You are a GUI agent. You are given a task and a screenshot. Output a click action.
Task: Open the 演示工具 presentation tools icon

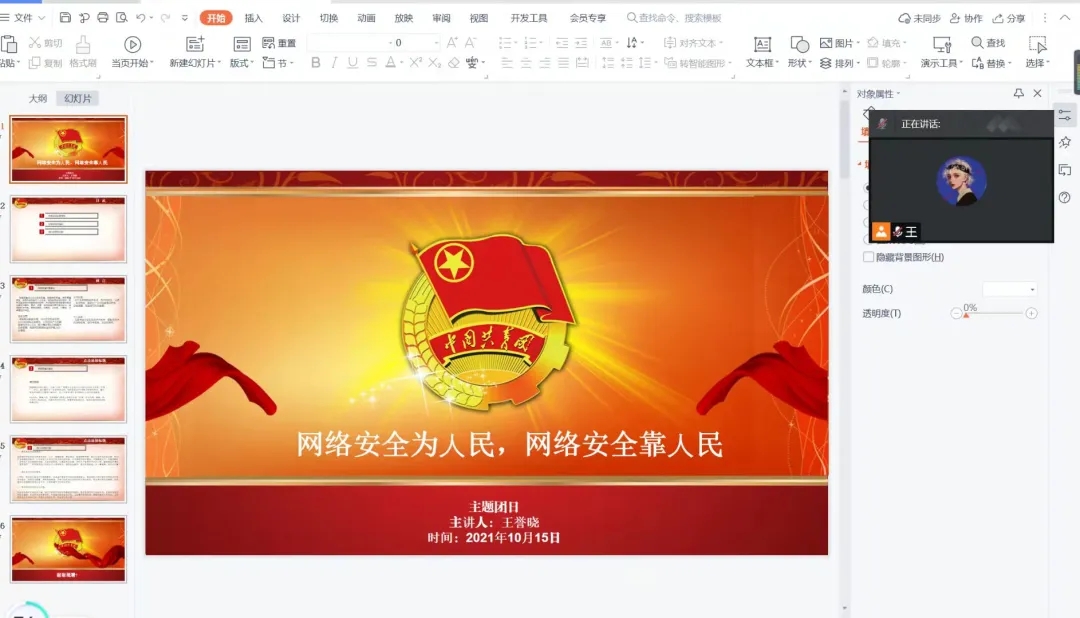(x=941, y=44)
